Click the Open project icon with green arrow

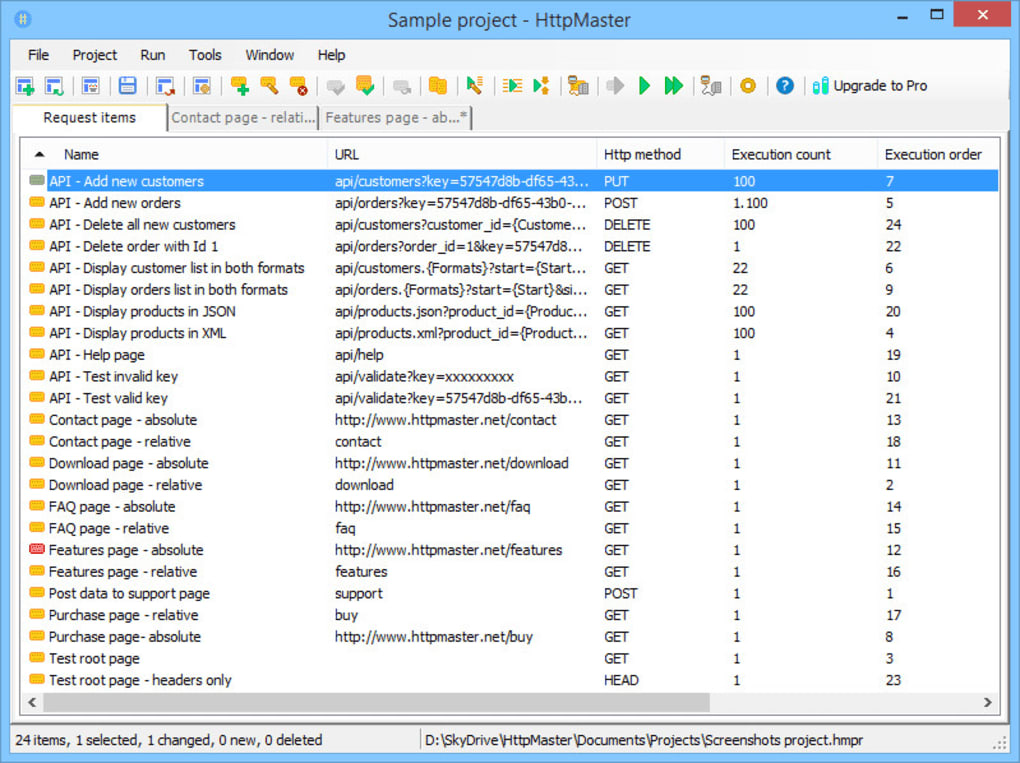(54, 86)
